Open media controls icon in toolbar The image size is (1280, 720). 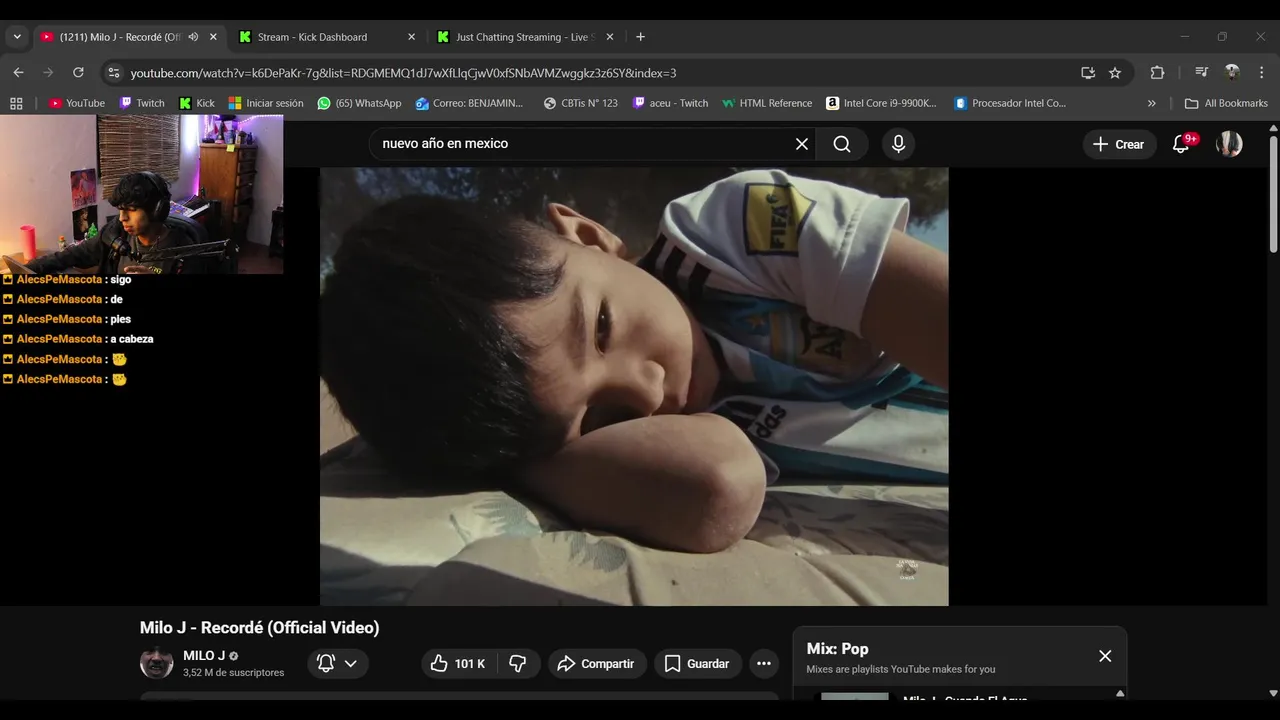(x=1202, y=73)
